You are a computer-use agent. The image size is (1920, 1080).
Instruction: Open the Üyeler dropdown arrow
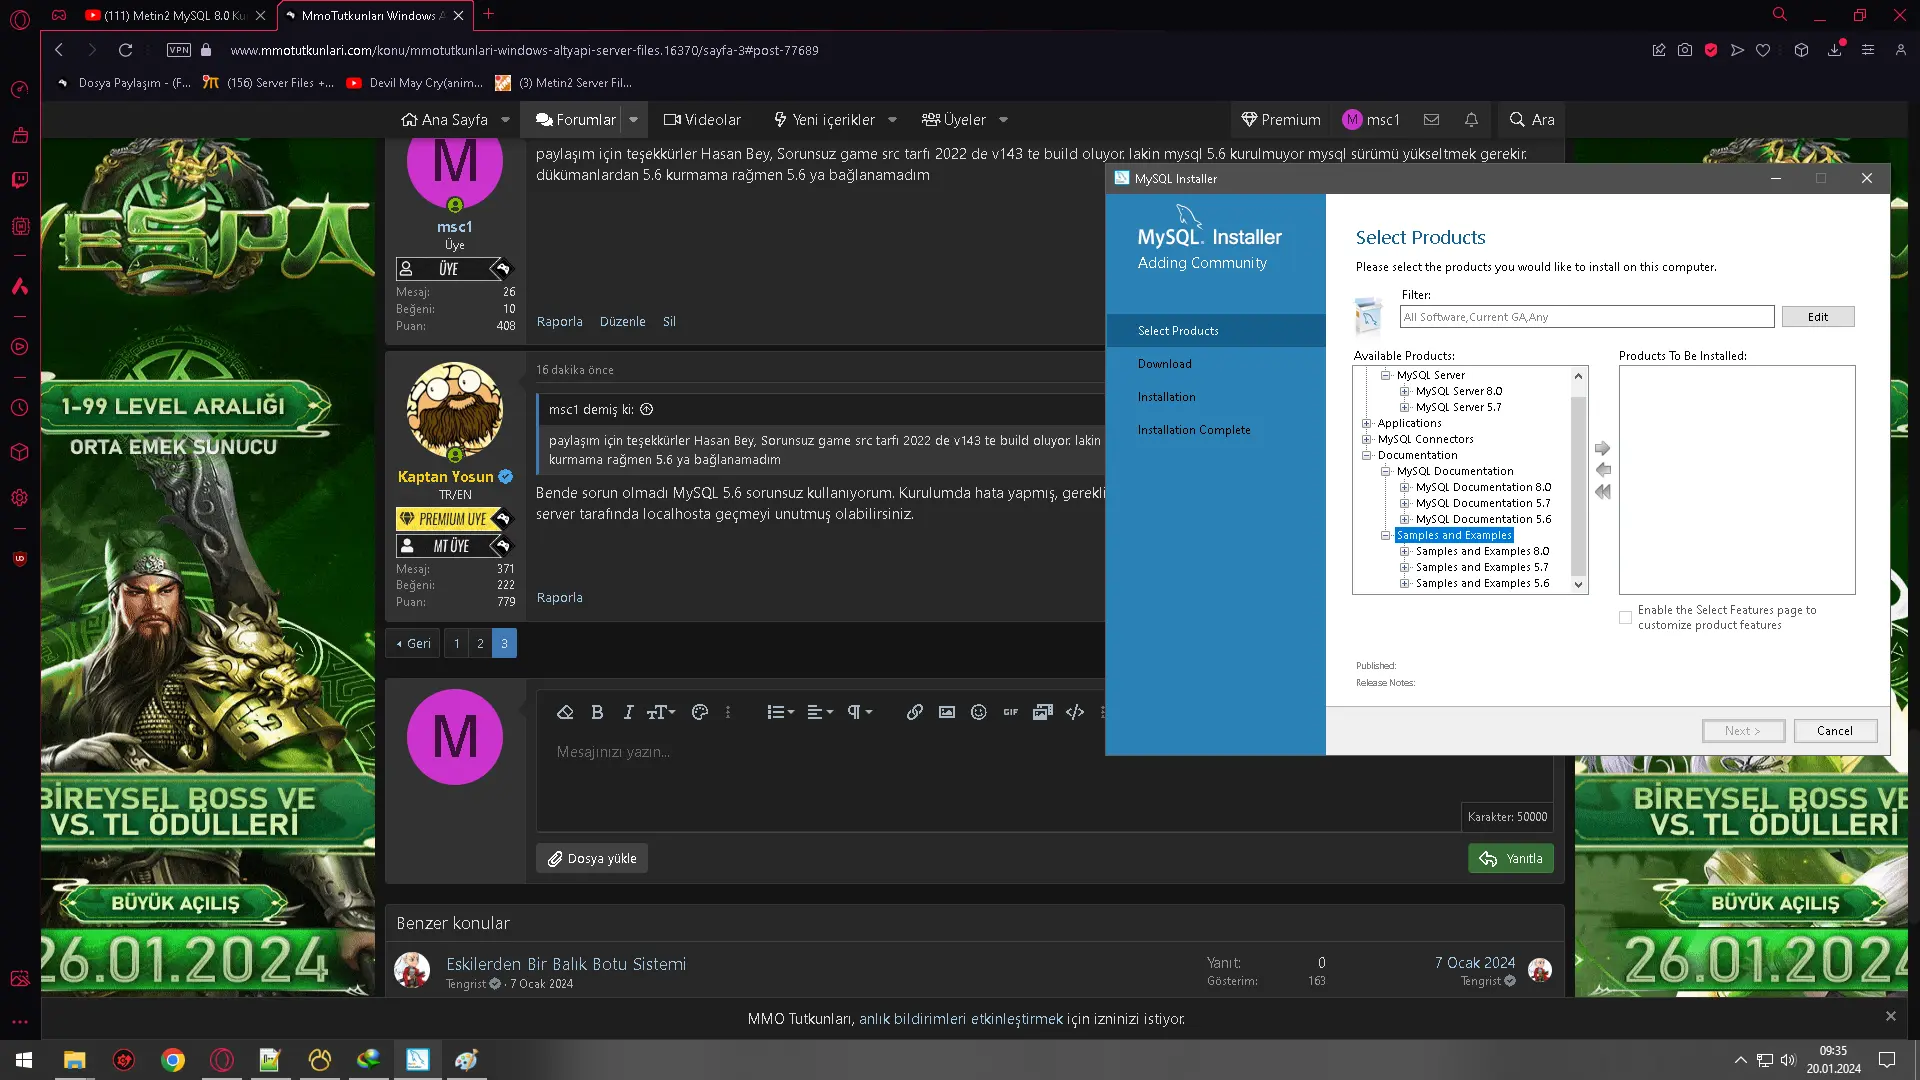click(1003, 119)
